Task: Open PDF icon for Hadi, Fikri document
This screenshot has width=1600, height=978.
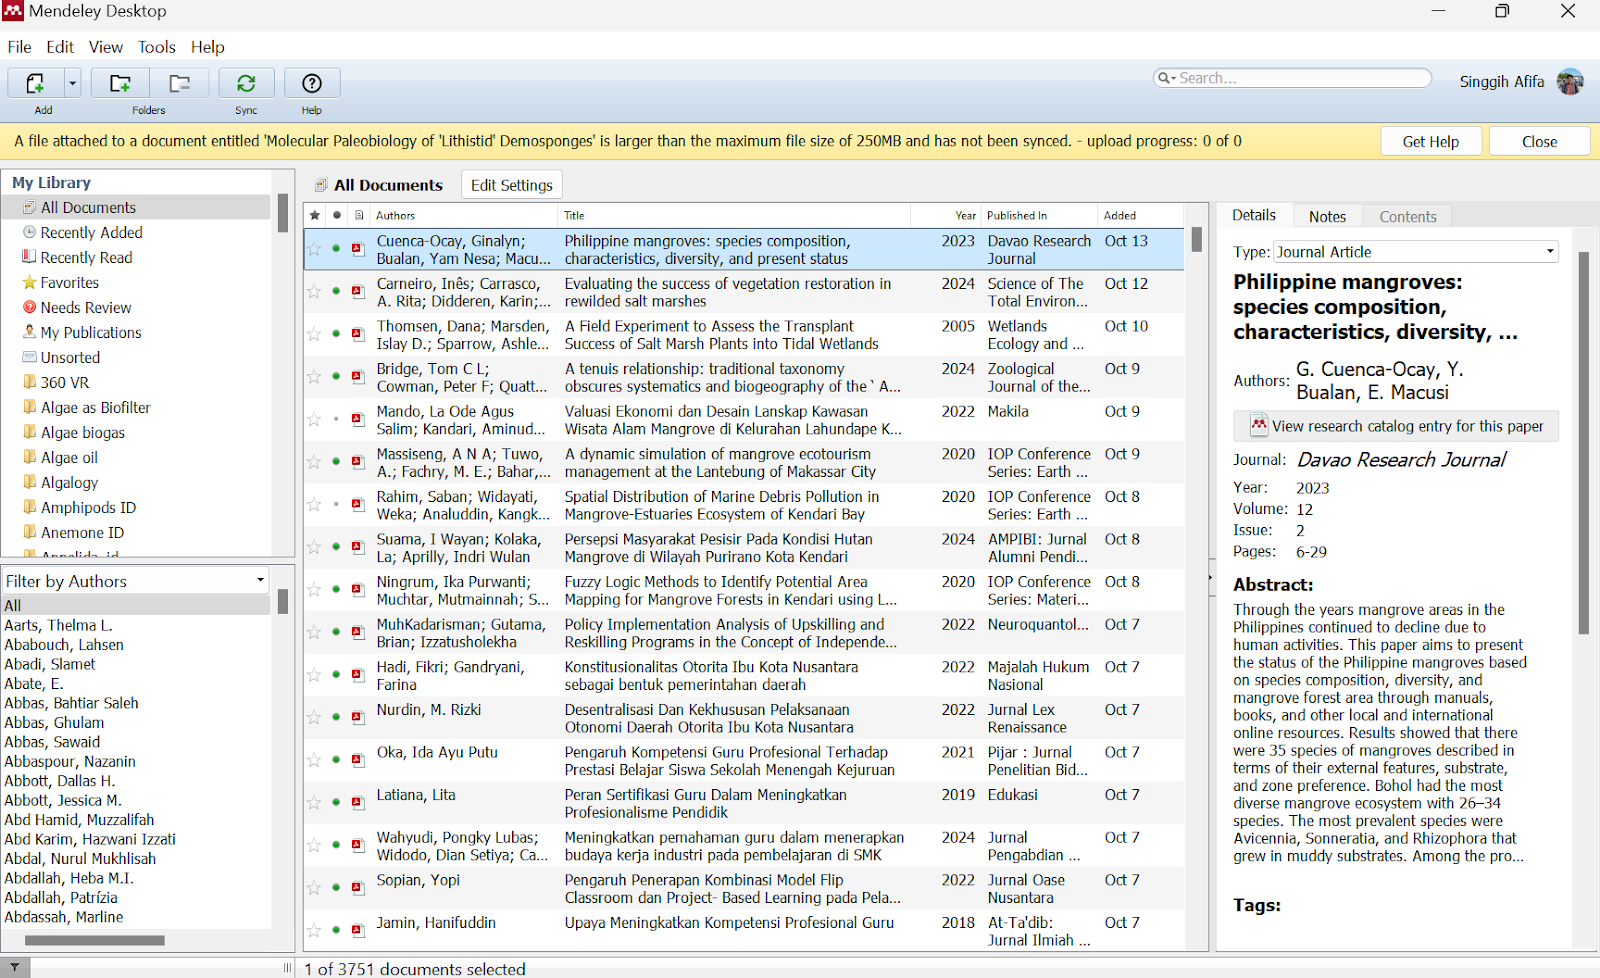Action: 358,675
